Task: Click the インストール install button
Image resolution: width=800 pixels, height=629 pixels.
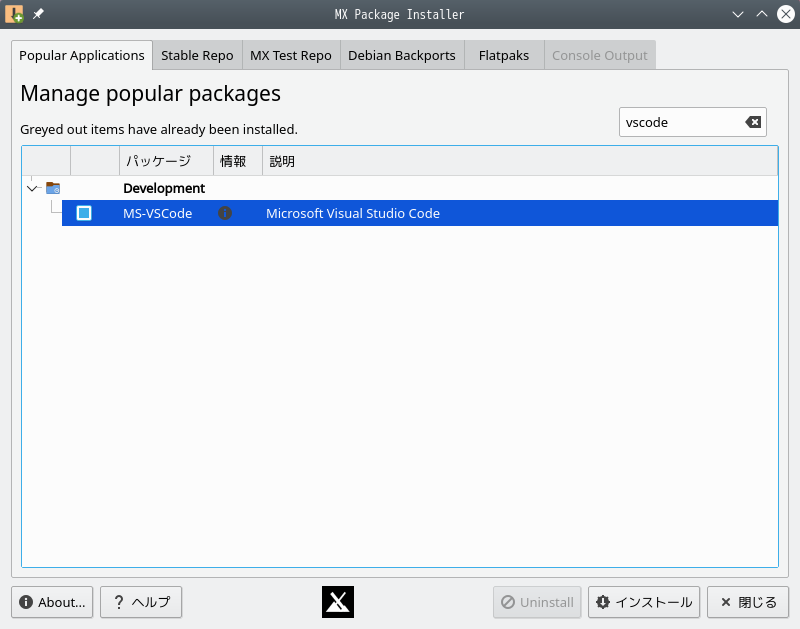Action: click(644, 602)
